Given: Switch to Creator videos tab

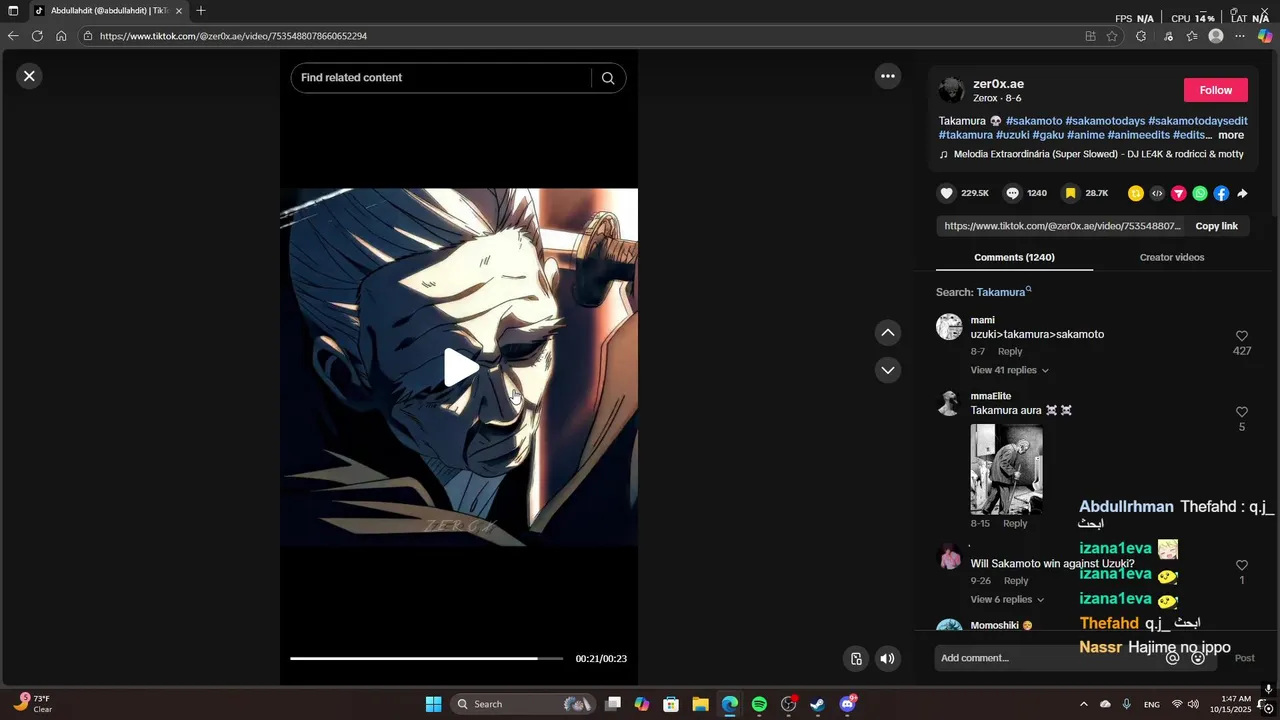Looking at the screenshot, I should pyautogui.click(x=1172, y=257).
